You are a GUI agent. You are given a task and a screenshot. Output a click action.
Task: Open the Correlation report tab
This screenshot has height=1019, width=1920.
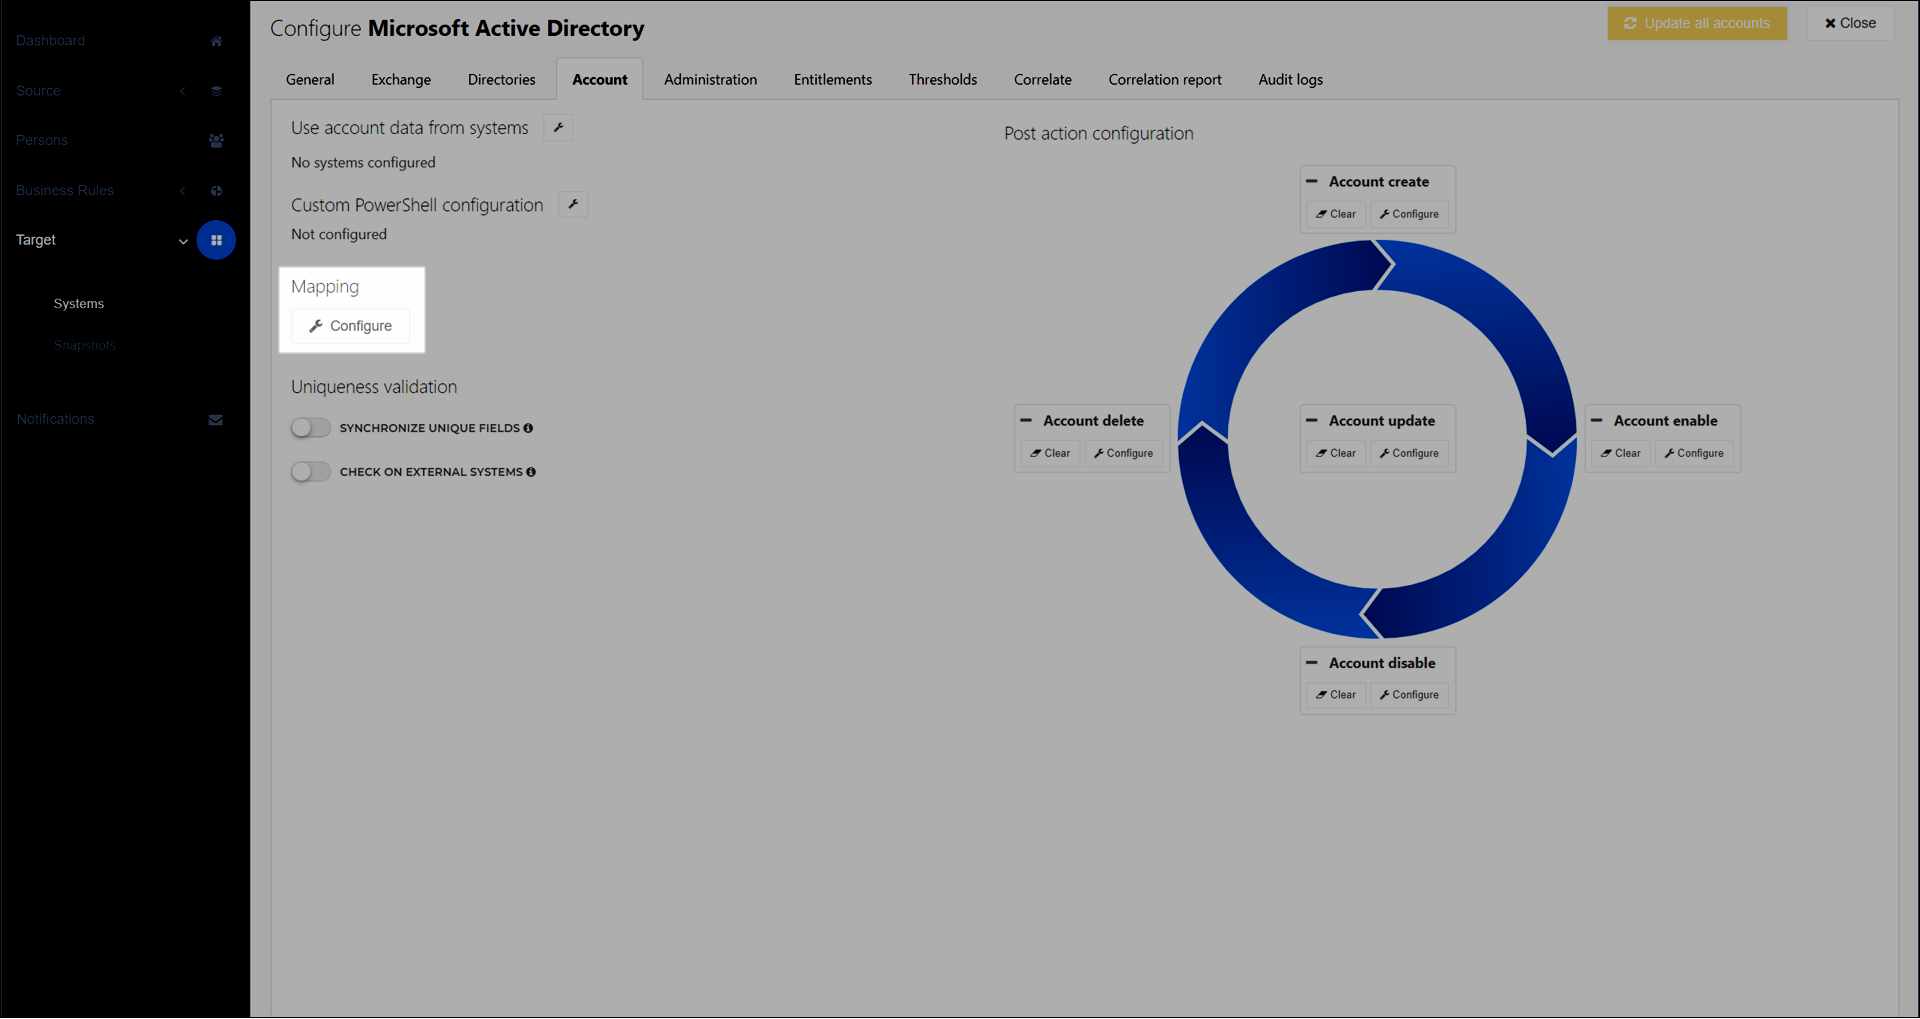point(1165,80)
